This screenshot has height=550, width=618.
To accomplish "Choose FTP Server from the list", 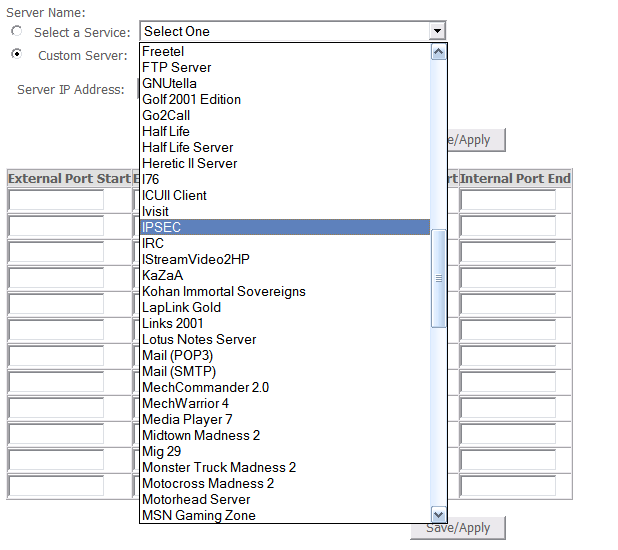I will pyautogui.click(x=285, y=67).
